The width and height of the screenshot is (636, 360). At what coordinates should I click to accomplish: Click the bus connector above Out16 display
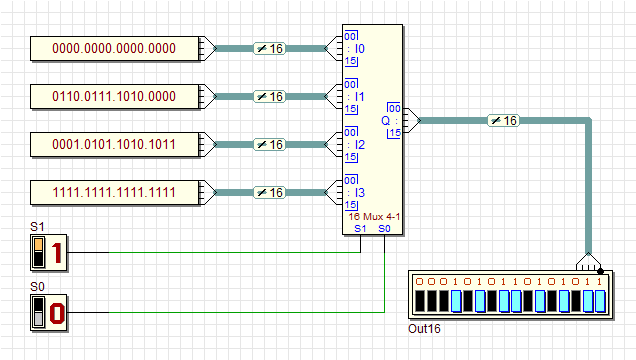point(589,262)
